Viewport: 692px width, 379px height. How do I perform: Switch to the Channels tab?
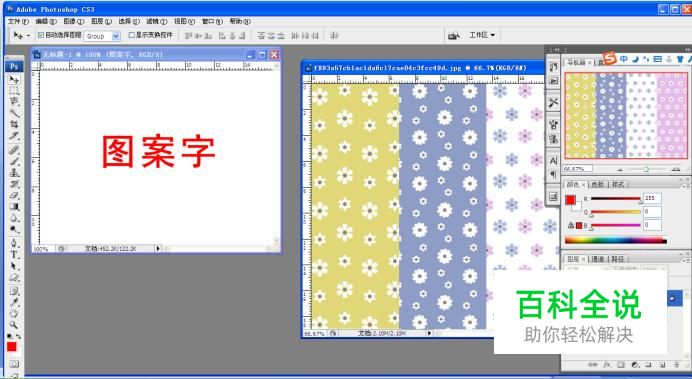point(598,259)
